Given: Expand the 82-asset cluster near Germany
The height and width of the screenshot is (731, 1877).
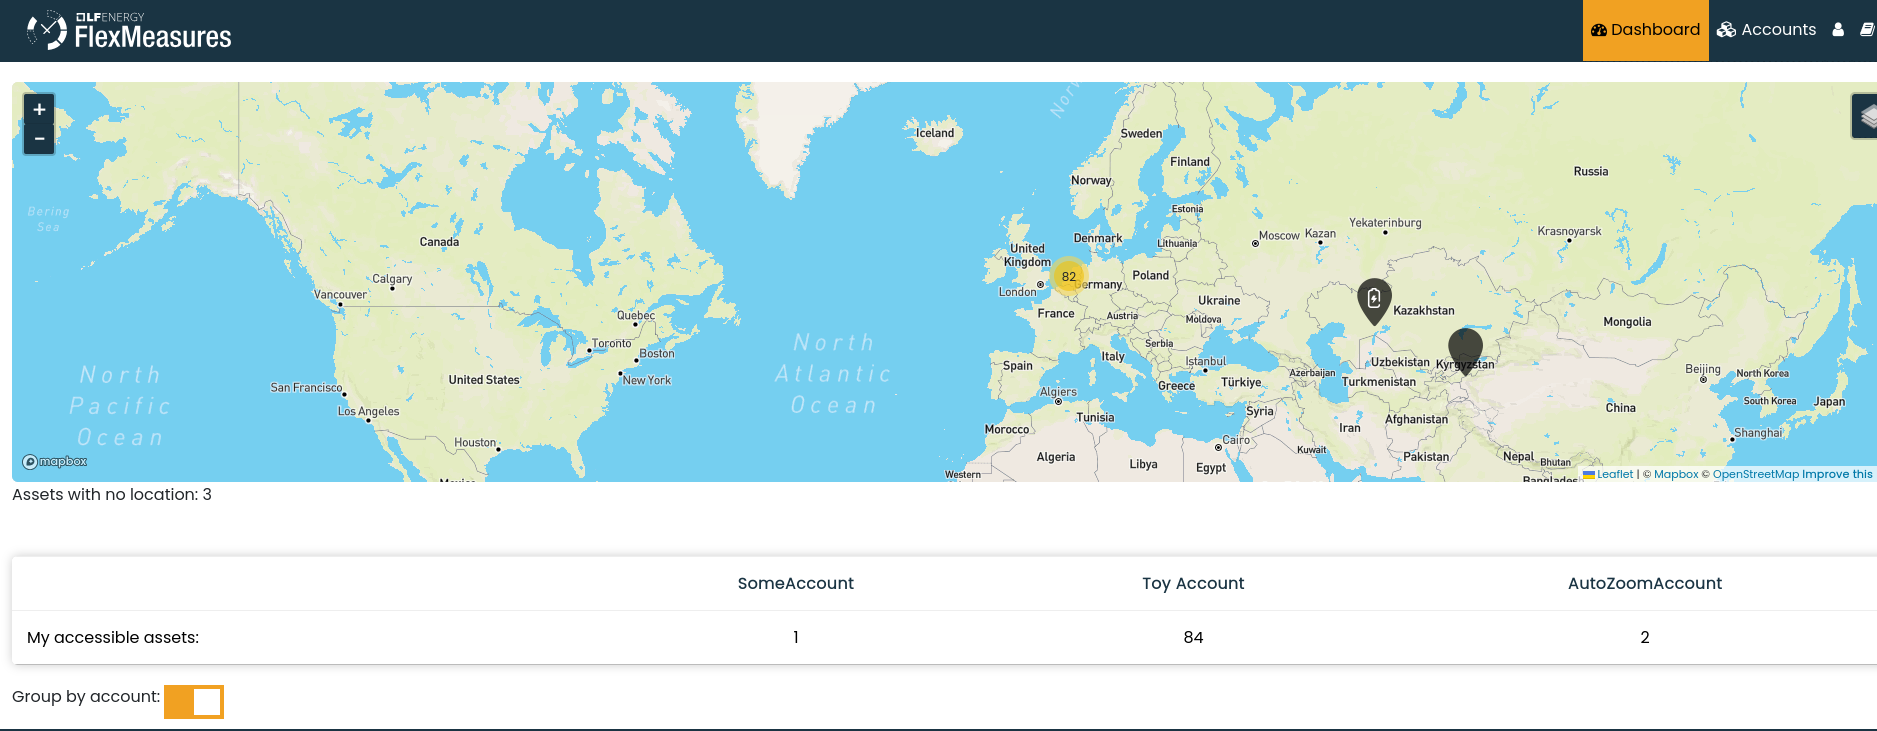Looking at the screenshot, I should click(x=1069, y=277).
